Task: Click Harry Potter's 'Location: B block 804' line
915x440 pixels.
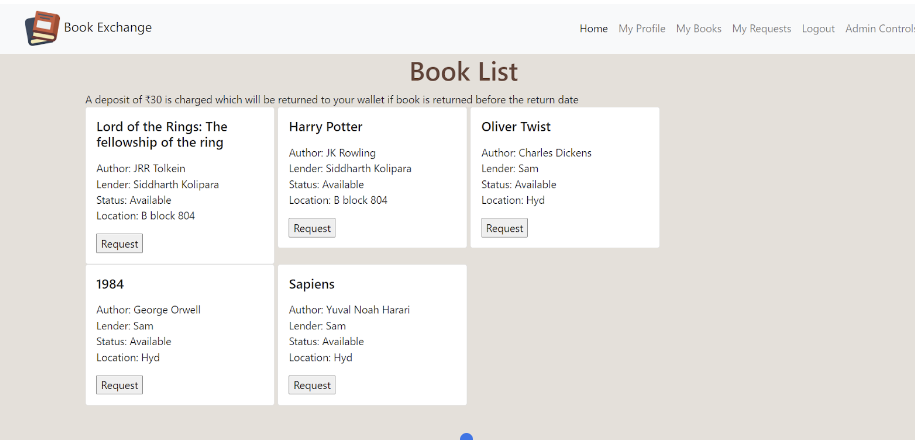Action: pos(338,200)
